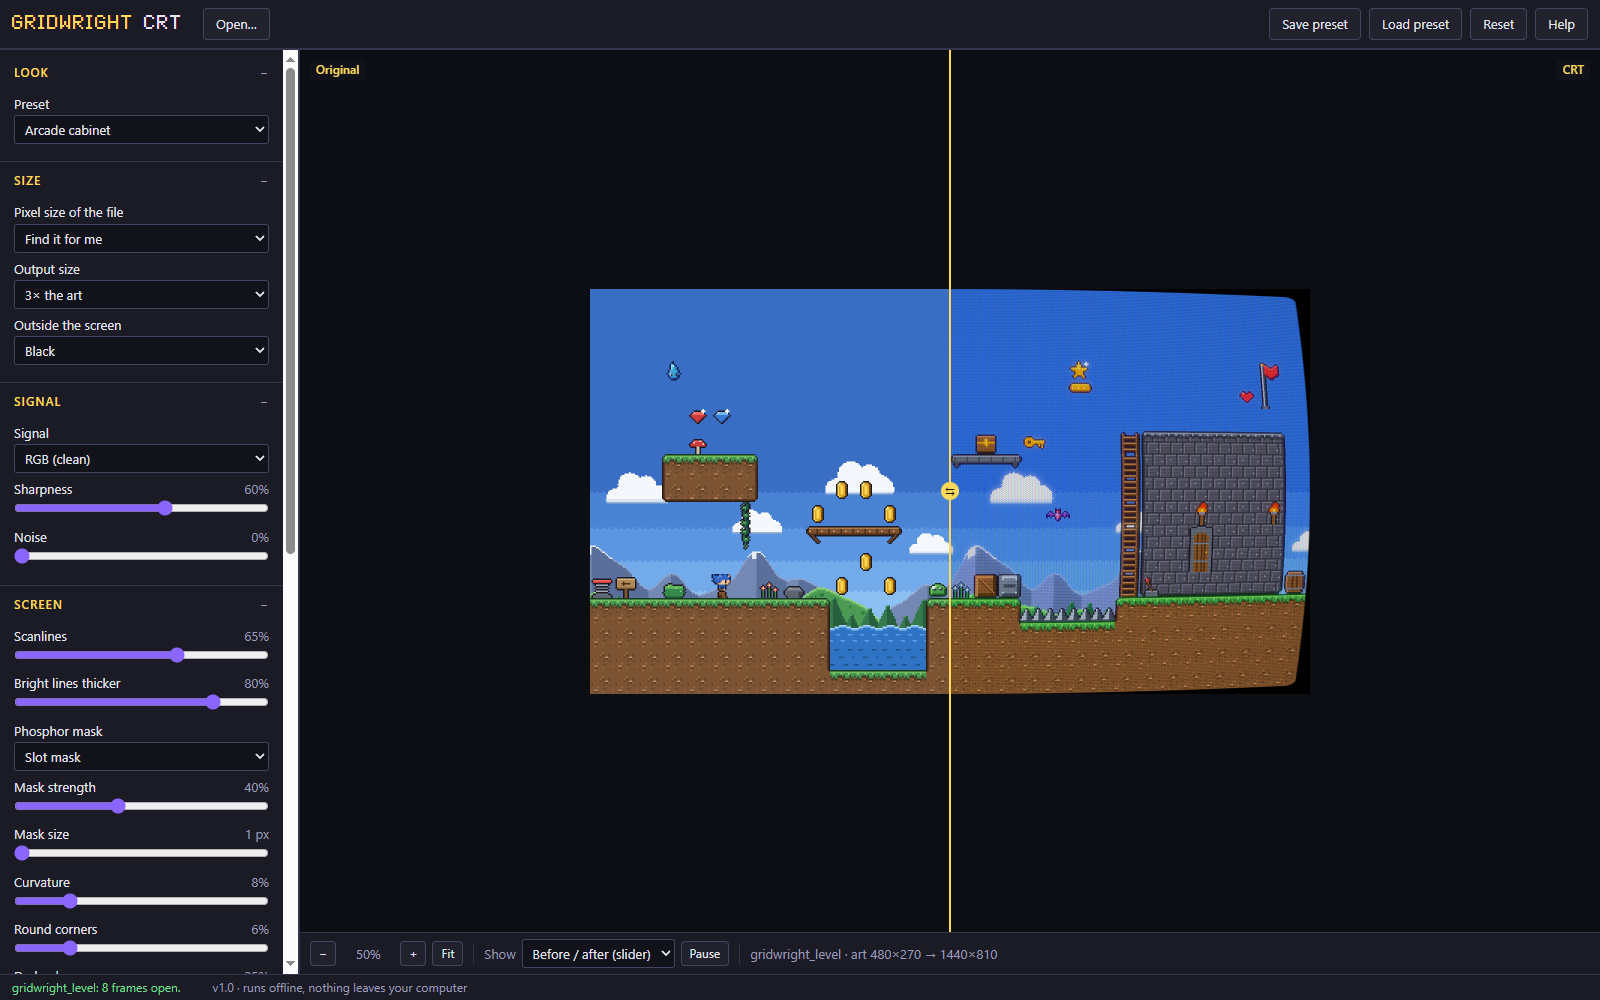Collapse the SIGNAL section
The image size is (1600, 1000).
pos(264,402)
